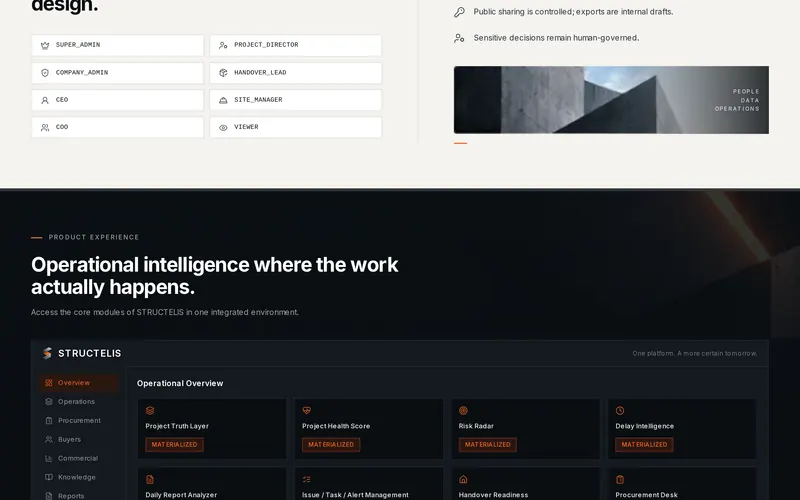Click MATERIALIZED badge on Risk Radar
Screen dimensions: 800x500
point(488,444)
